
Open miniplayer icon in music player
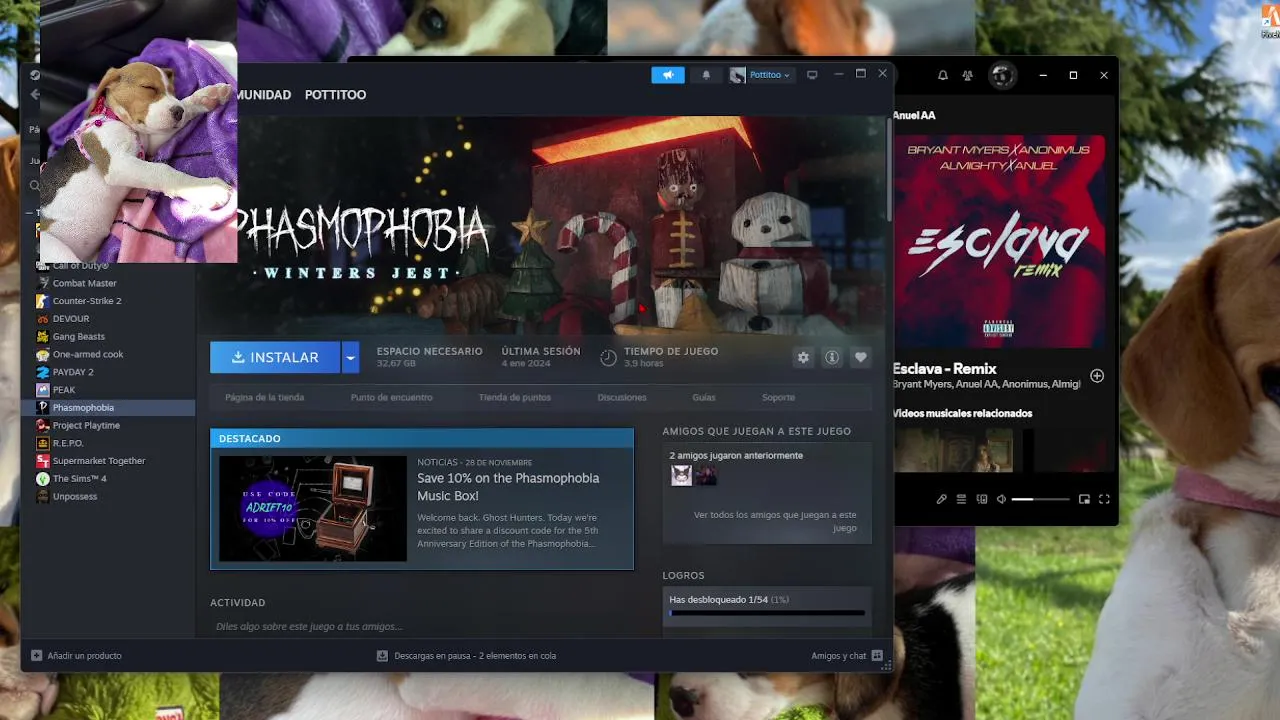[1084, 499]
